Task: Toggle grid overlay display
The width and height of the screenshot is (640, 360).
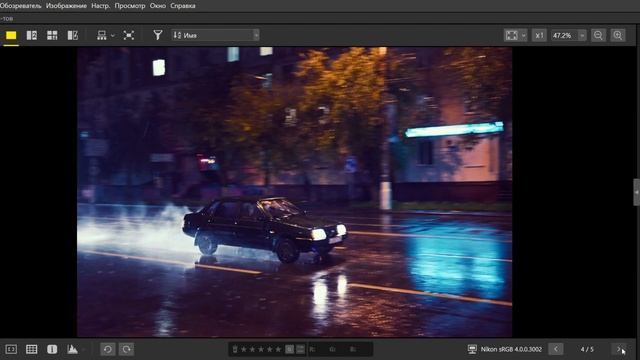Action: (x=31, y=349)
